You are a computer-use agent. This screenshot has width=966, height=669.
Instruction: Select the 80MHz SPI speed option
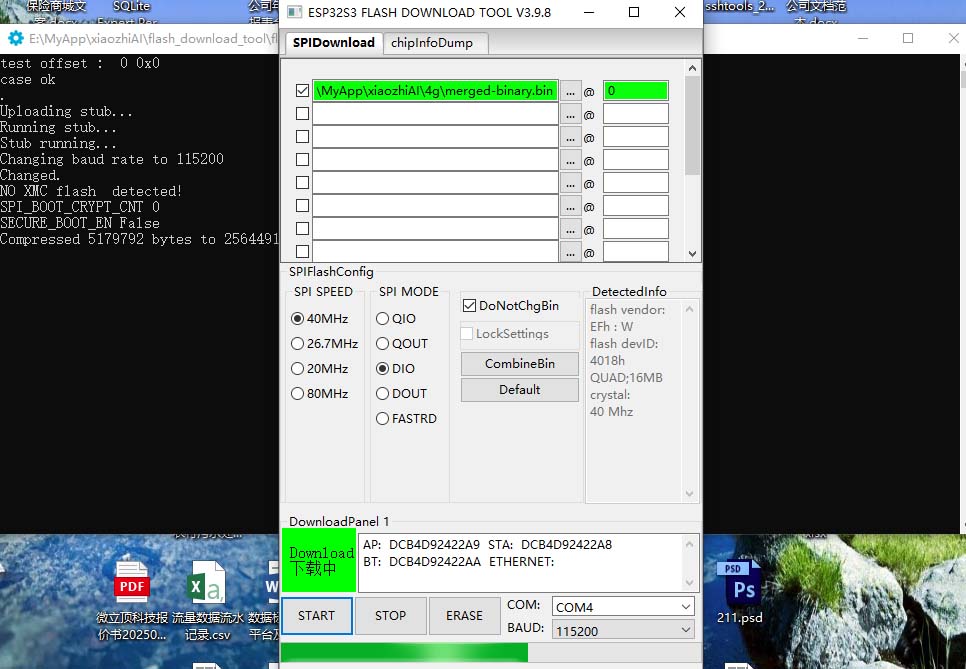[x=297, y=394]
